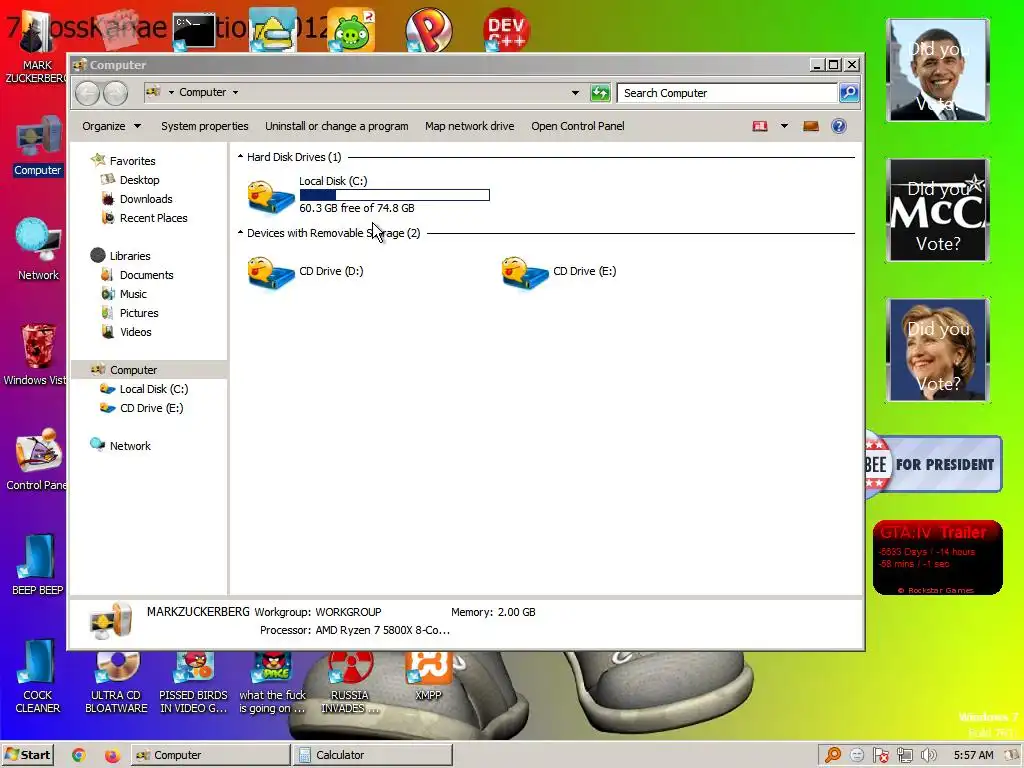Click Open Control Panel toolbar item
The image size is (1024, 768).
(x=577, y=126)
